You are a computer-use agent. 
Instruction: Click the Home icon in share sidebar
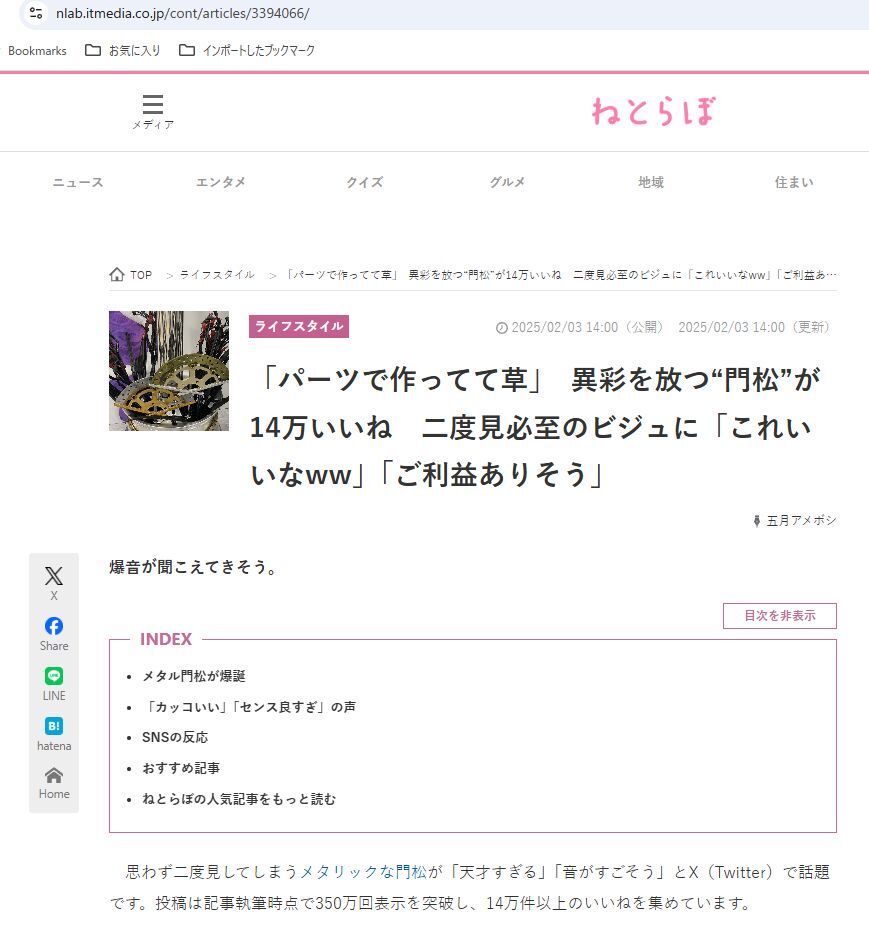[54, 783]
